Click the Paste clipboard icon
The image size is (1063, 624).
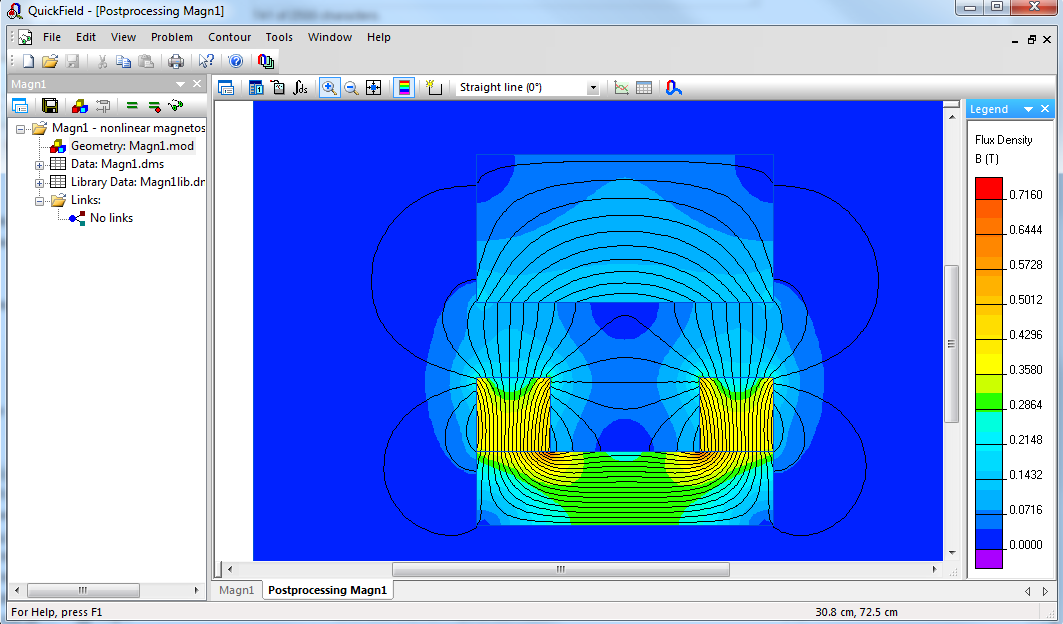point(146,62)
